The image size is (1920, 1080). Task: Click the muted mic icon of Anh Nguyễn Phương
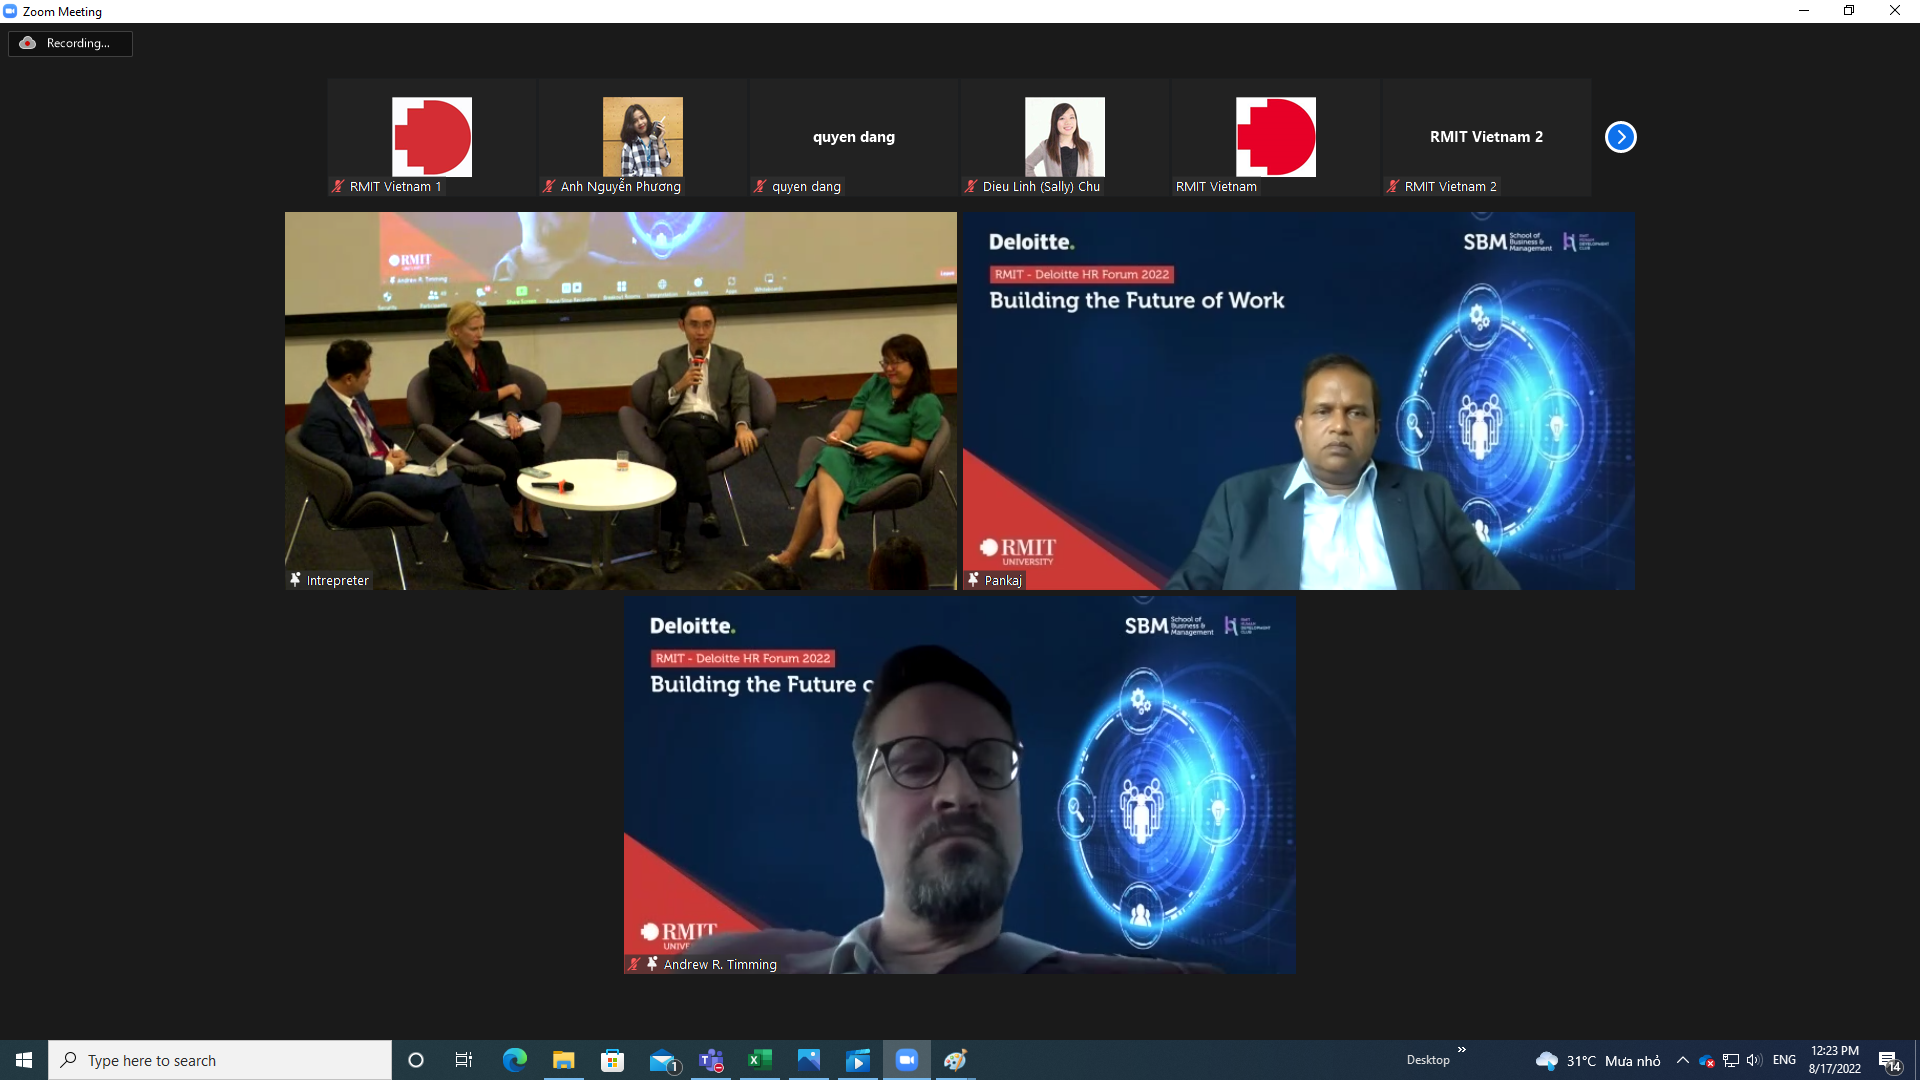(x=549, y=186)
